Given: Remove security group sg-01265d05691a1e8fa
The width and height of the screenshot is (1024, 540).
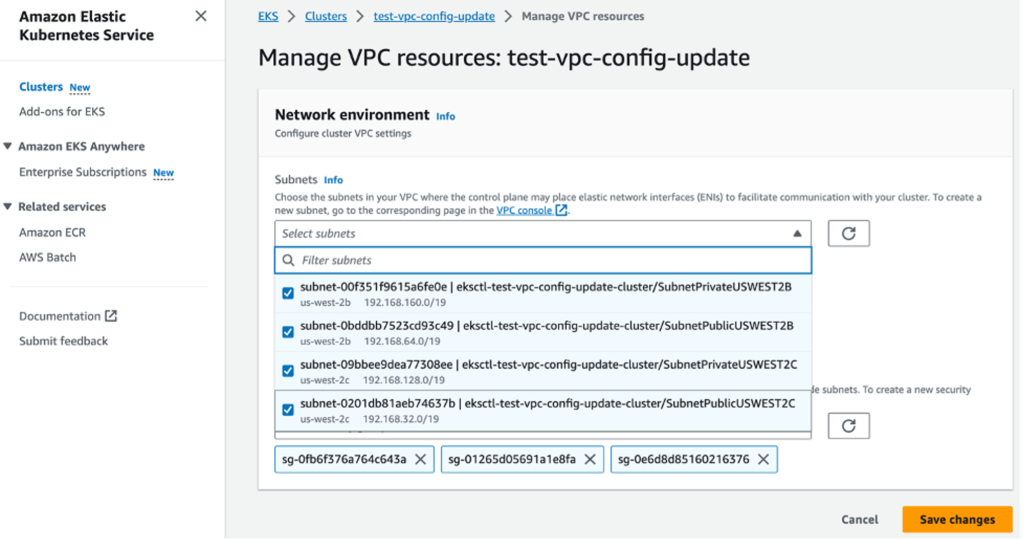Looking at the screenshot, I should tap(590, 459).
